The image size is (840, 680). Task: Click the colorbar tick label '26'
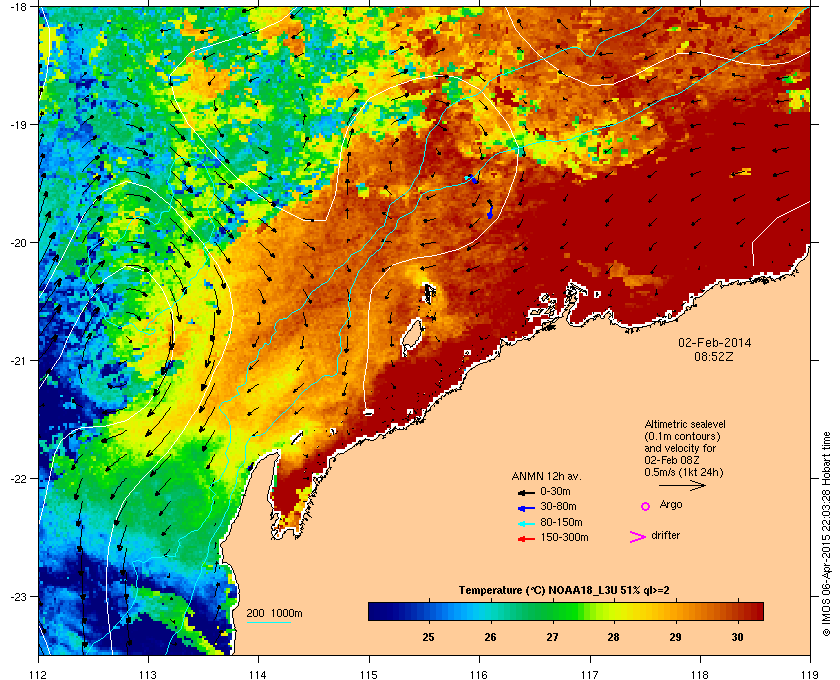490,637
